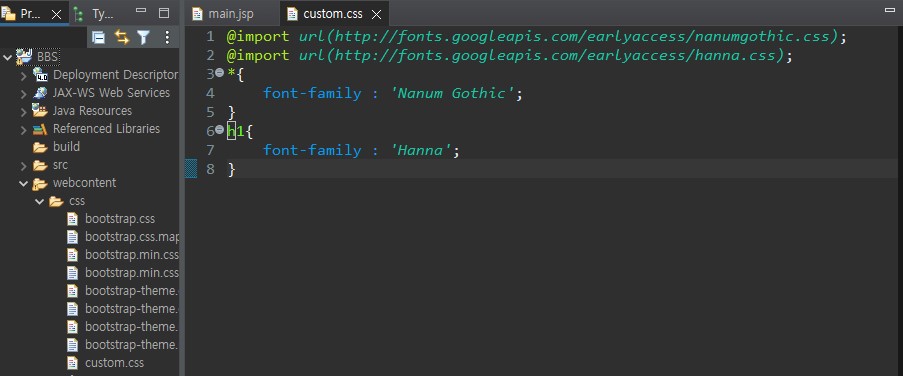Collapse the BBS project node
The image size is (903, 376).
[x=7, y=57]
